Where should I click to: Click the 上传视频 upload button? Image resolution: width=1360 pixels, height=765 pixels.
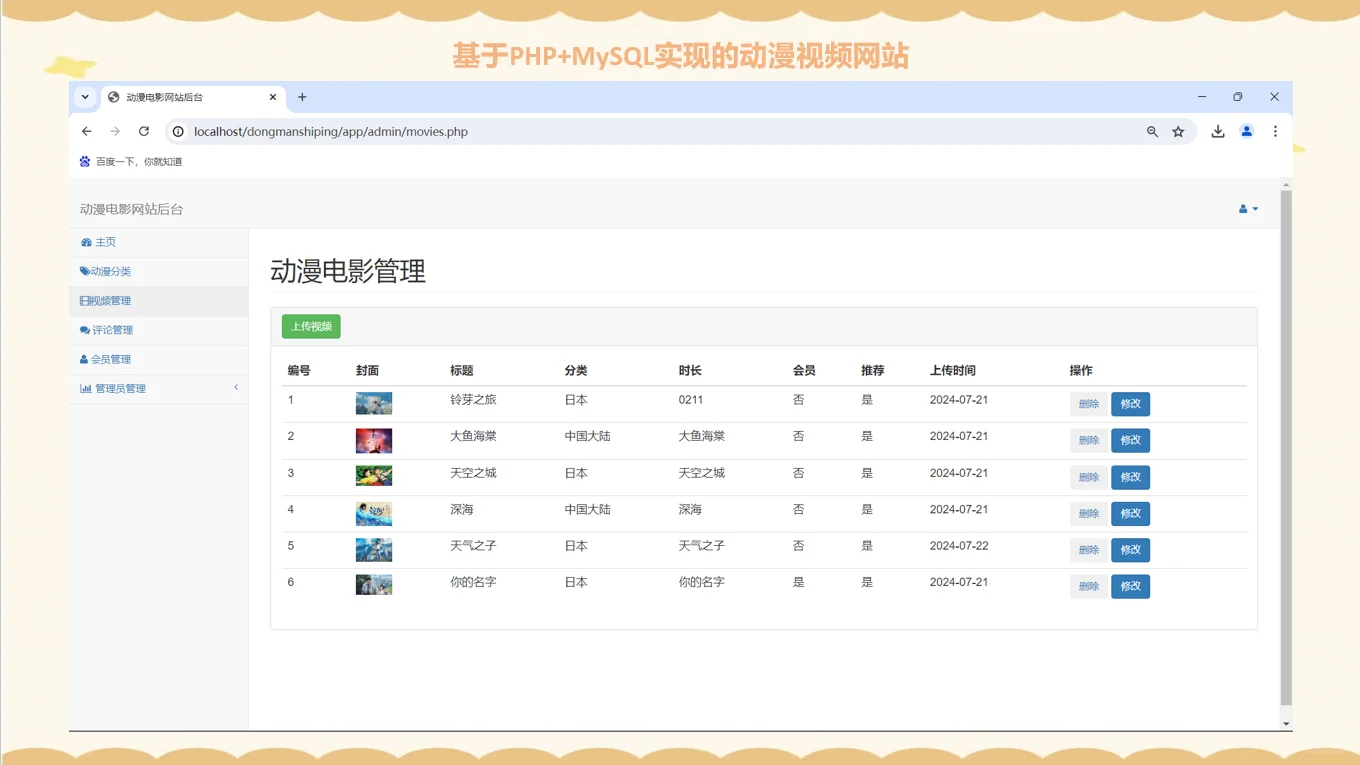310,326
